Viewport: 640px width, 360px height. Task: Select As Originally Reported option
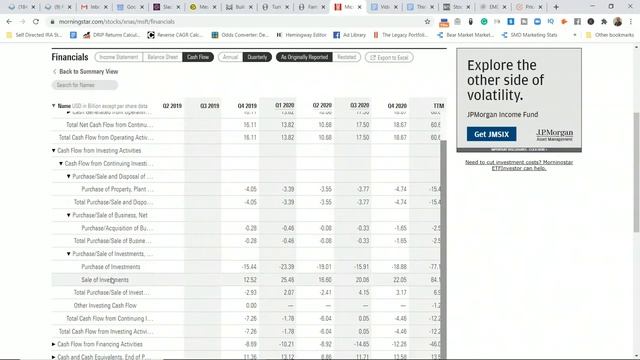304,57
